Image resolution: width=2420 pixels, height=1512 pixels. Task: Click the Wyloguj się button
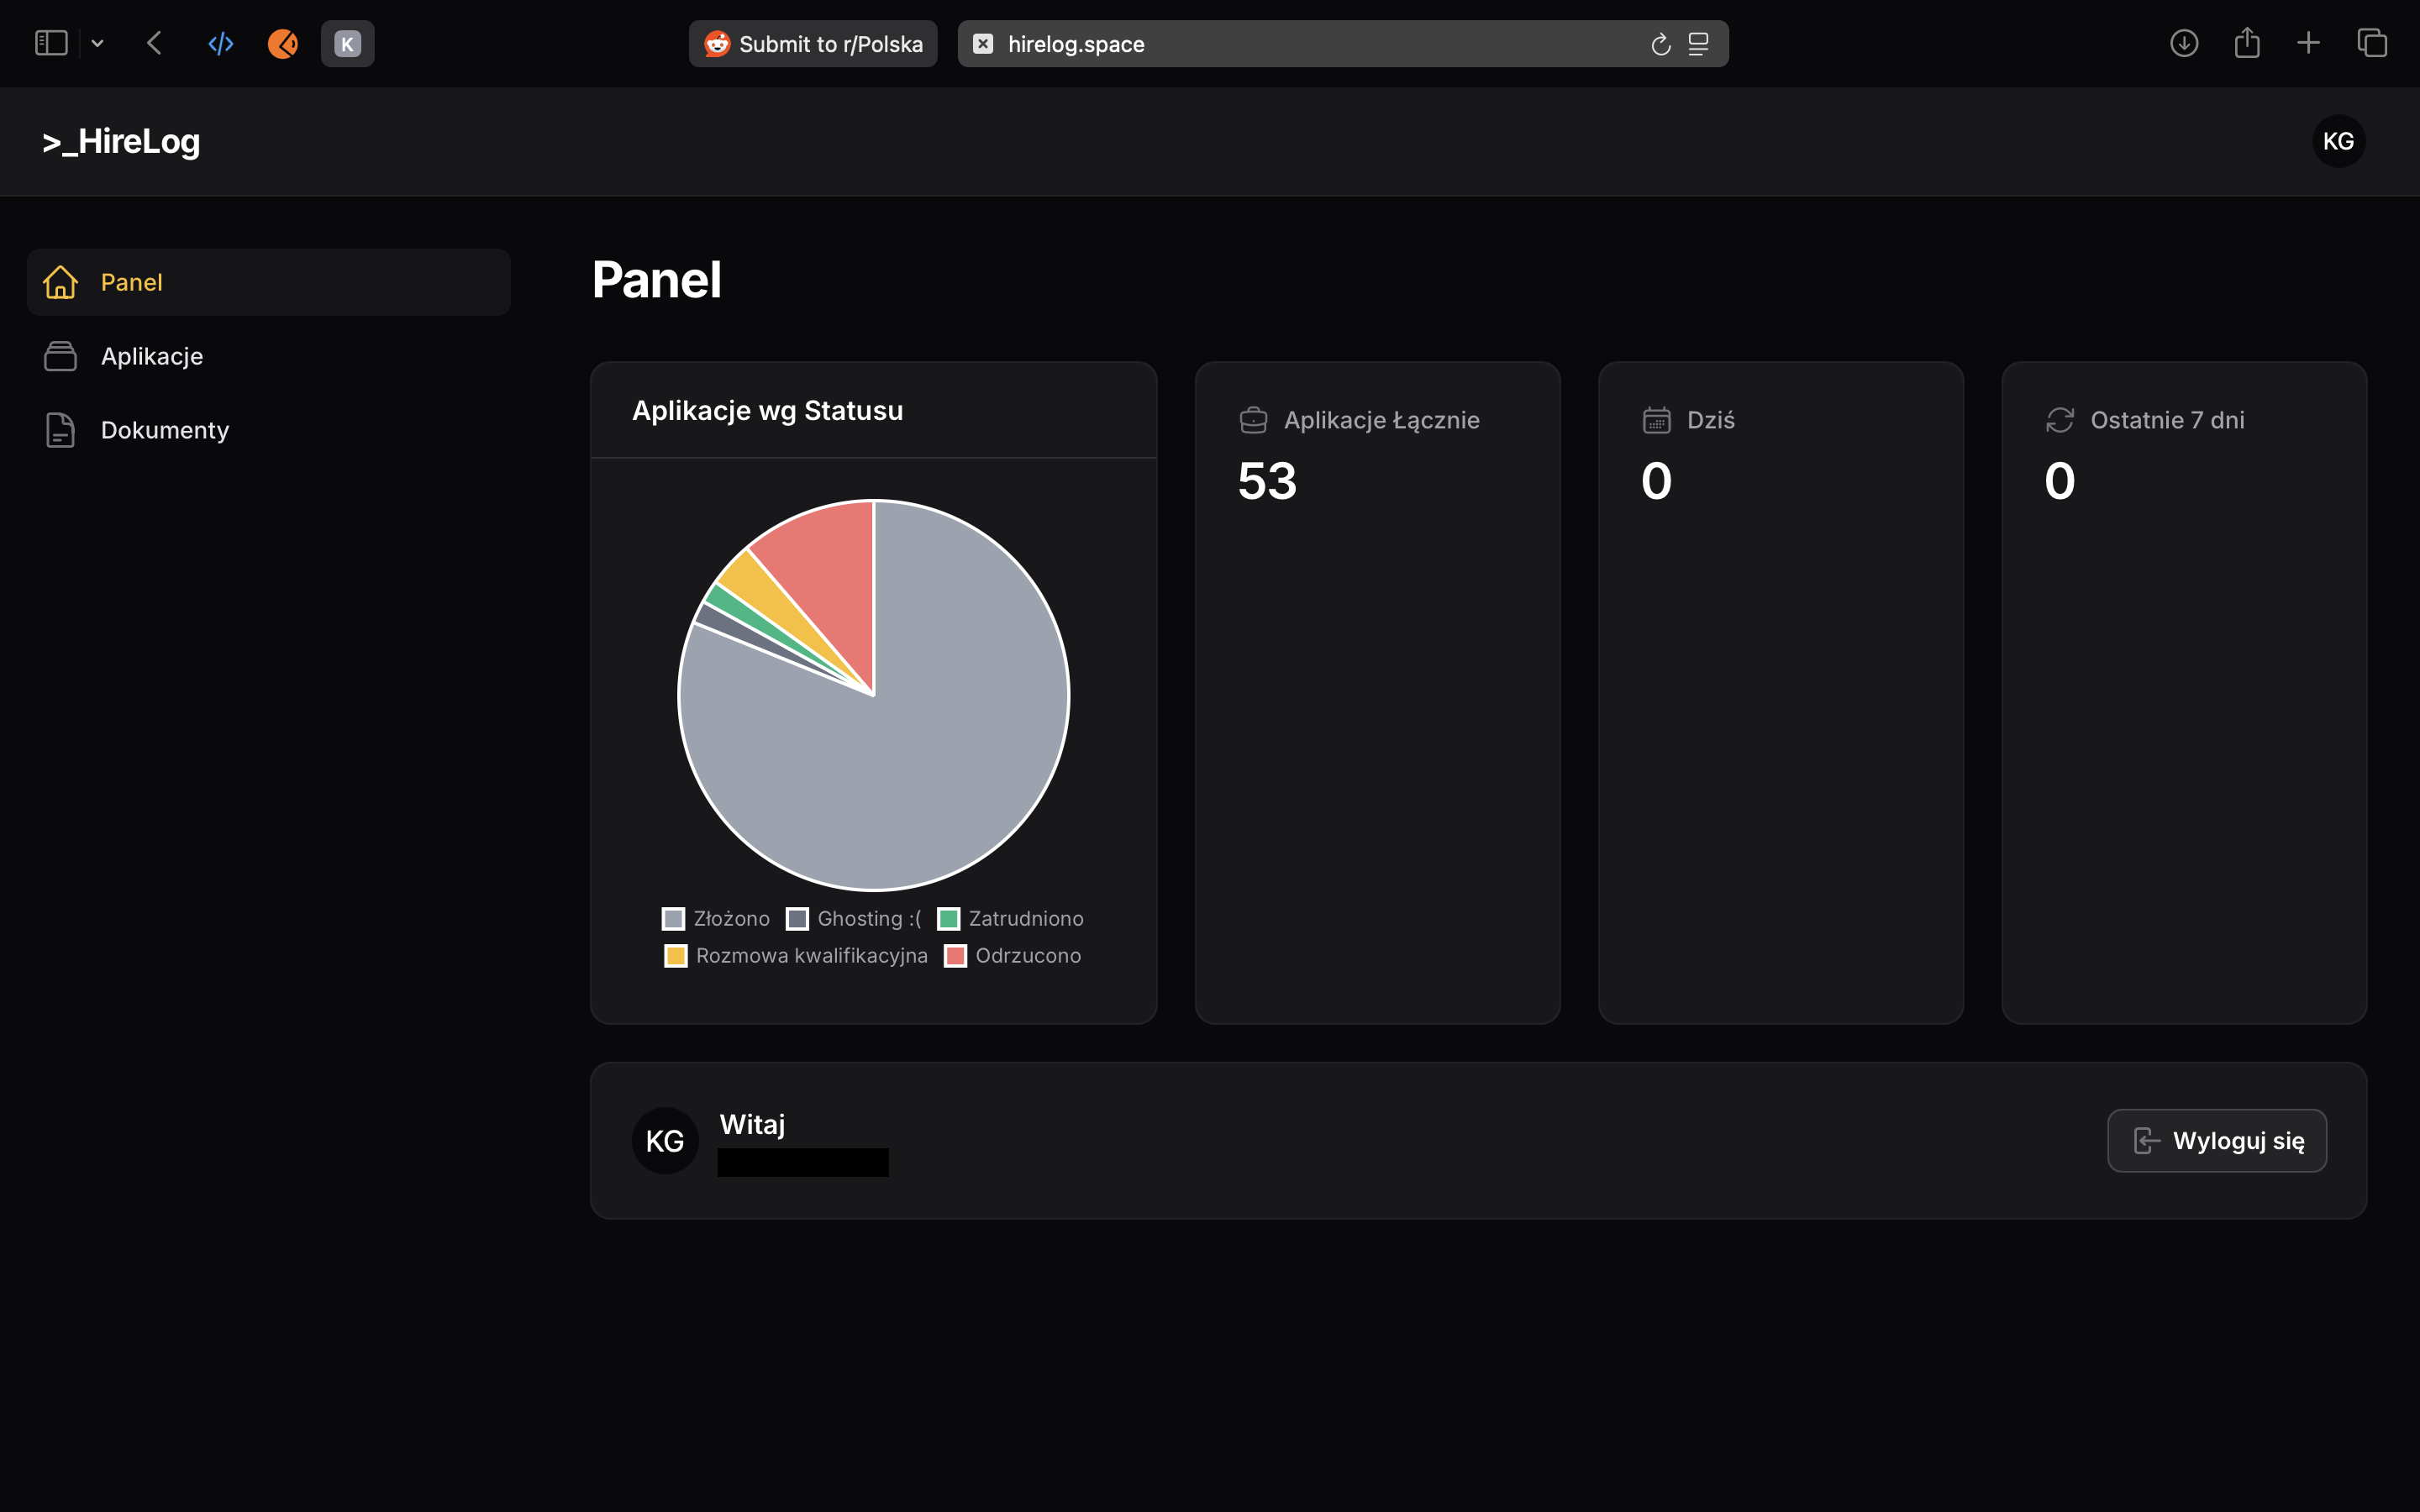[2217, 1140]
